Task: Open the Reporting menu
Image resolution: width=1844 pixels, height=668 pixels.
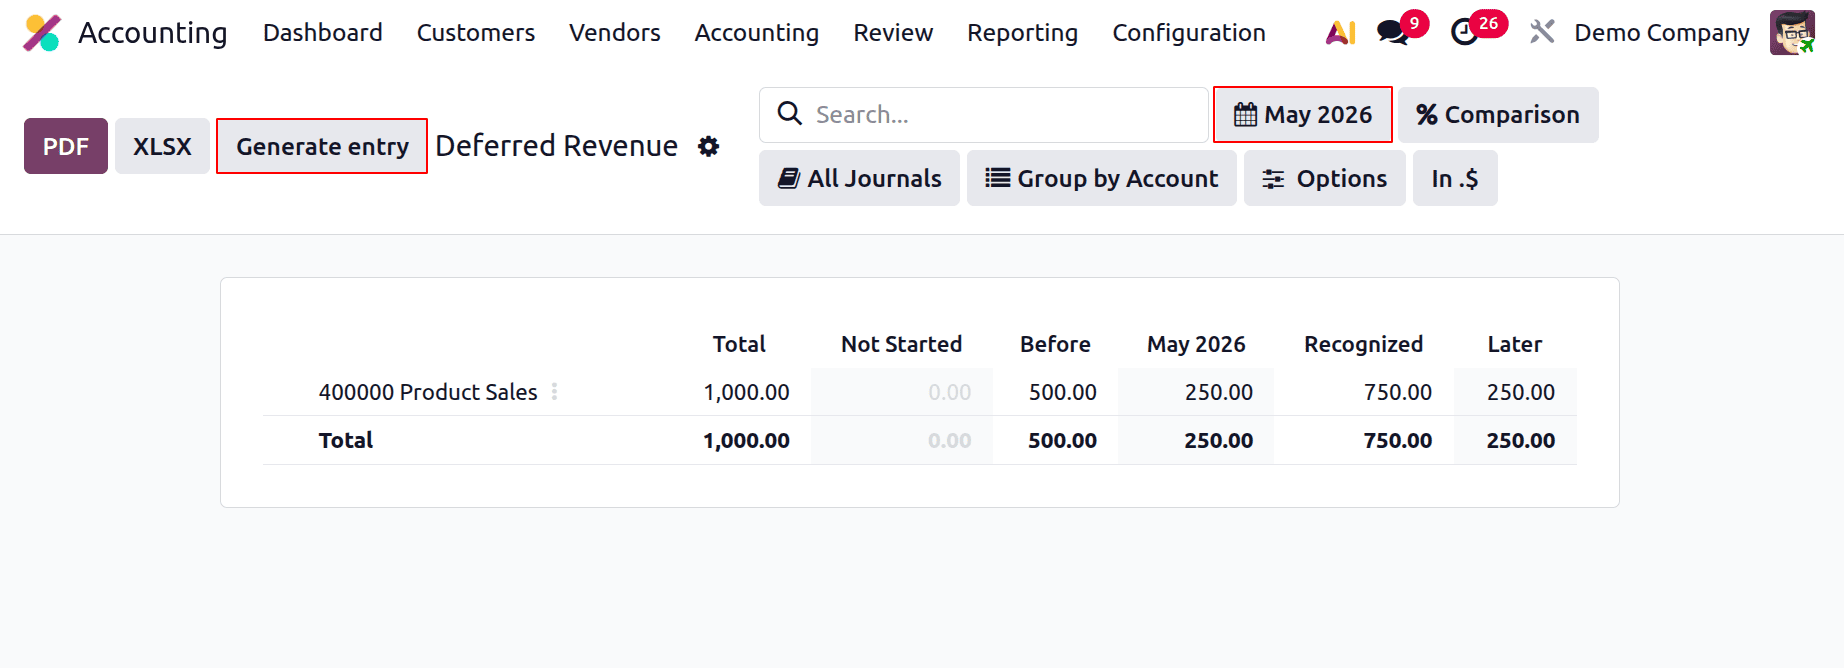Action: coord(1022,33)
